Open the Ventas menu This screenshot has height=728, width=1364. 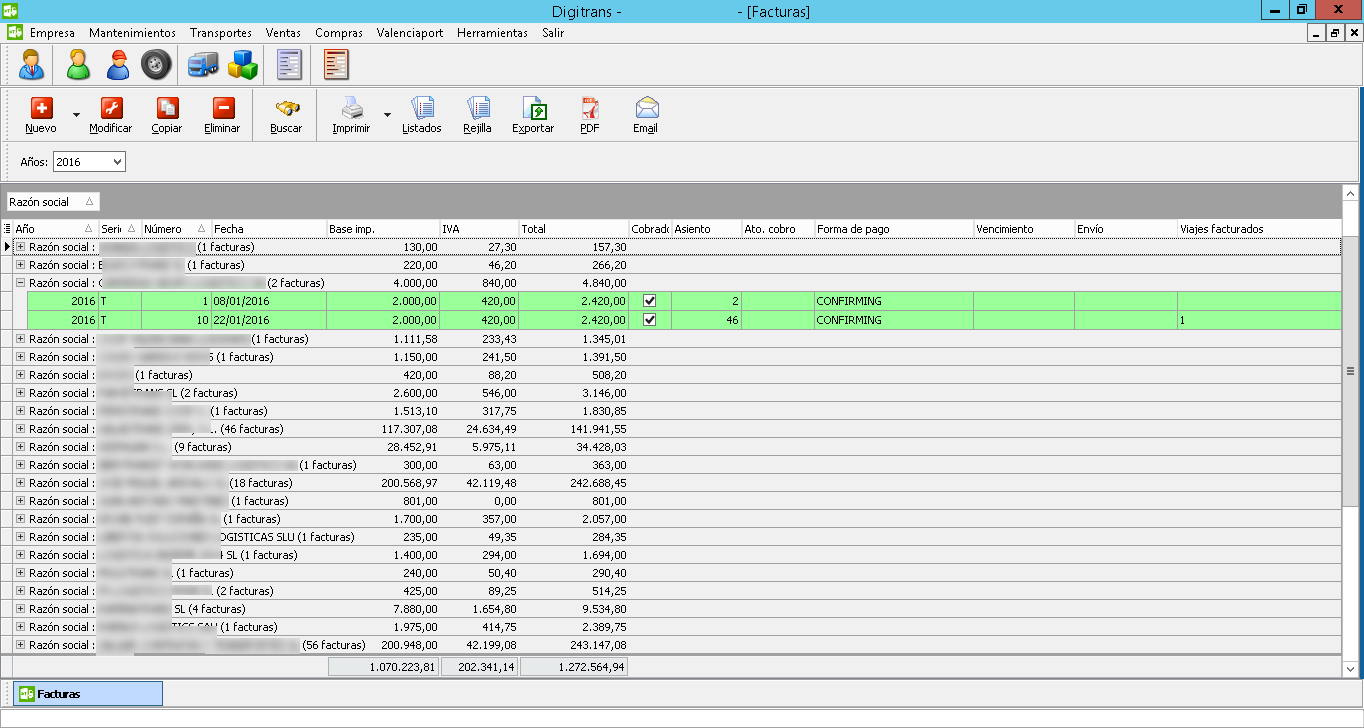point(283,33)
